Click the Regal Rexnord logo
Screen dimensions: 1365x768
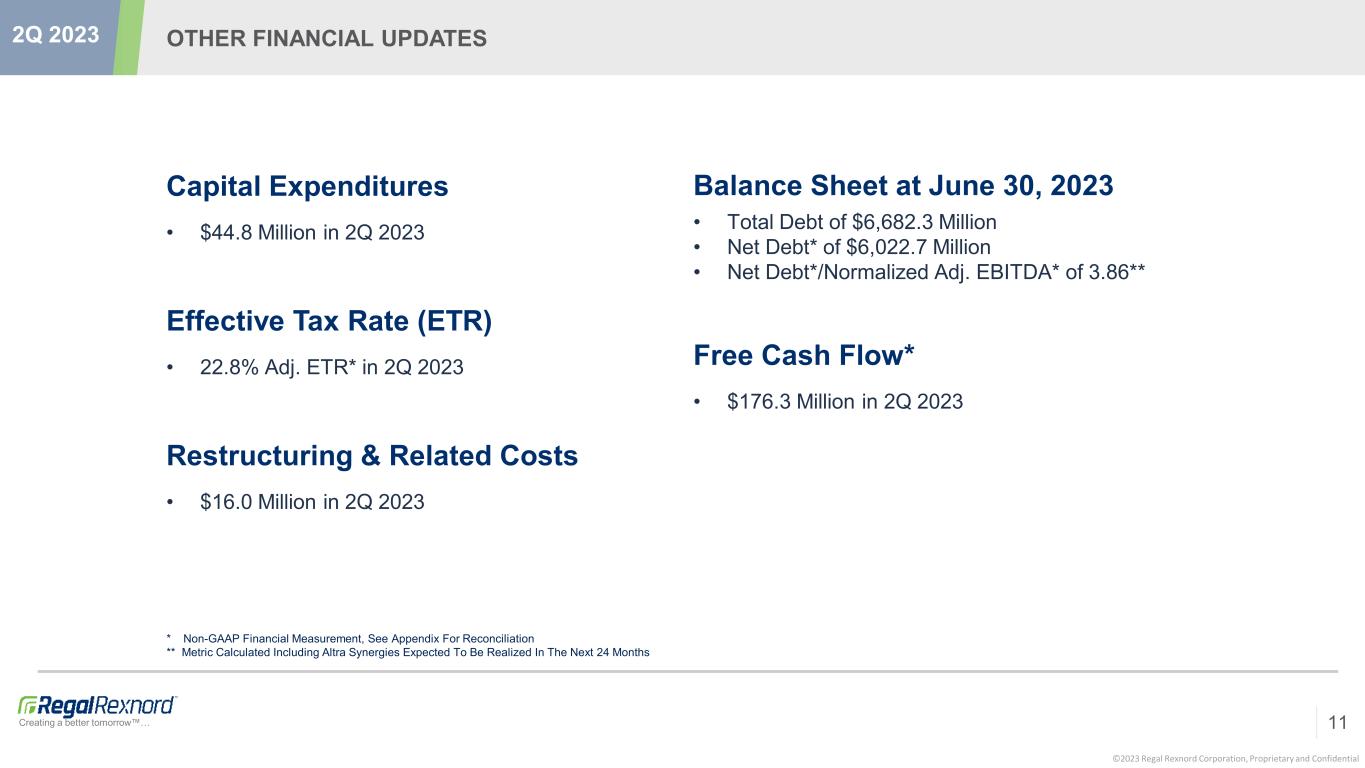[97, 705]
